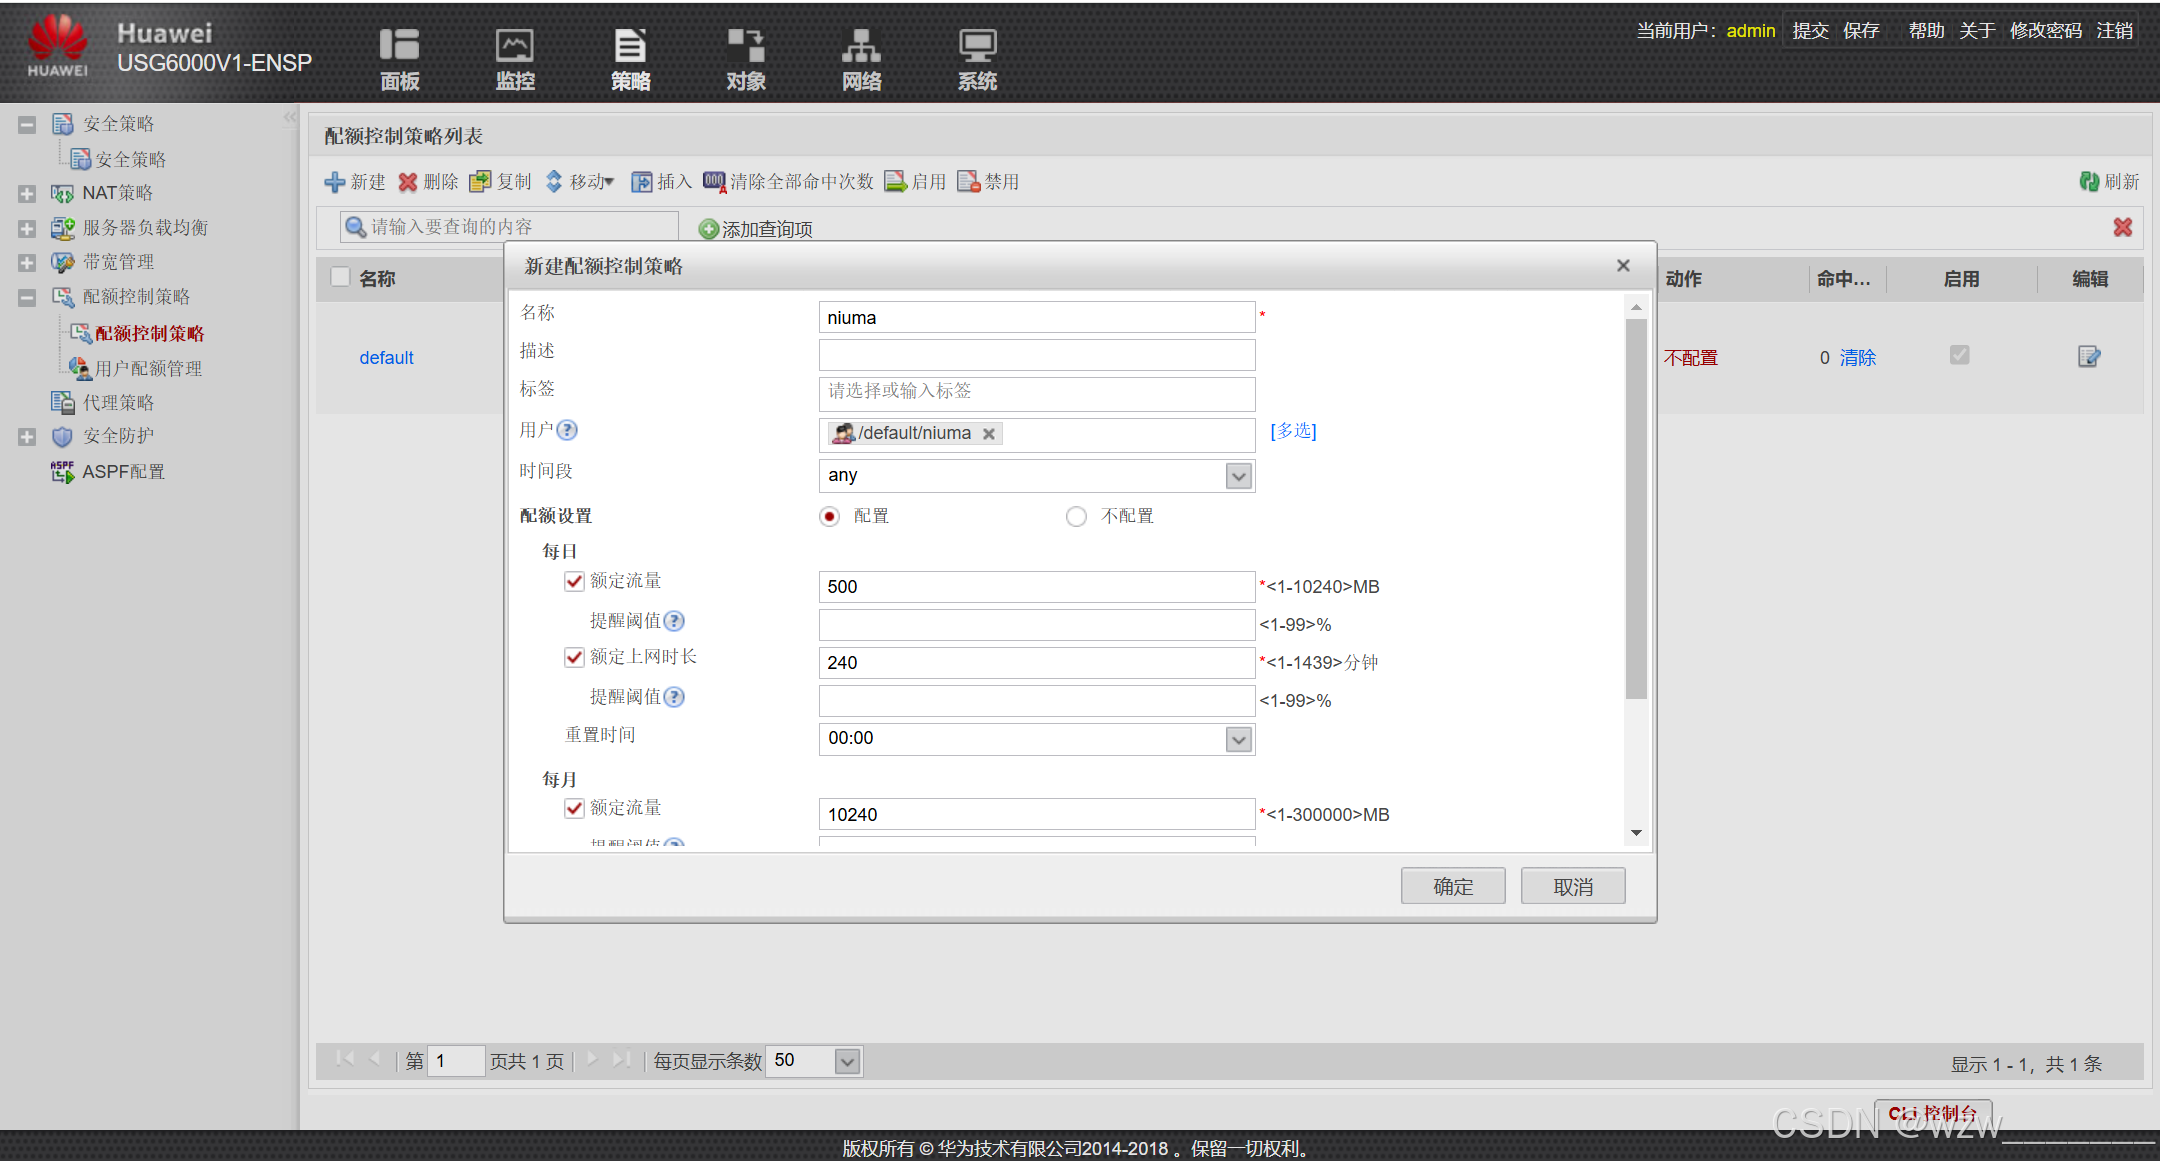This screenshot has width=2160, height=1161.
Task: Click the green 刷新 refresh icon
Action: tap(2089, 182)
